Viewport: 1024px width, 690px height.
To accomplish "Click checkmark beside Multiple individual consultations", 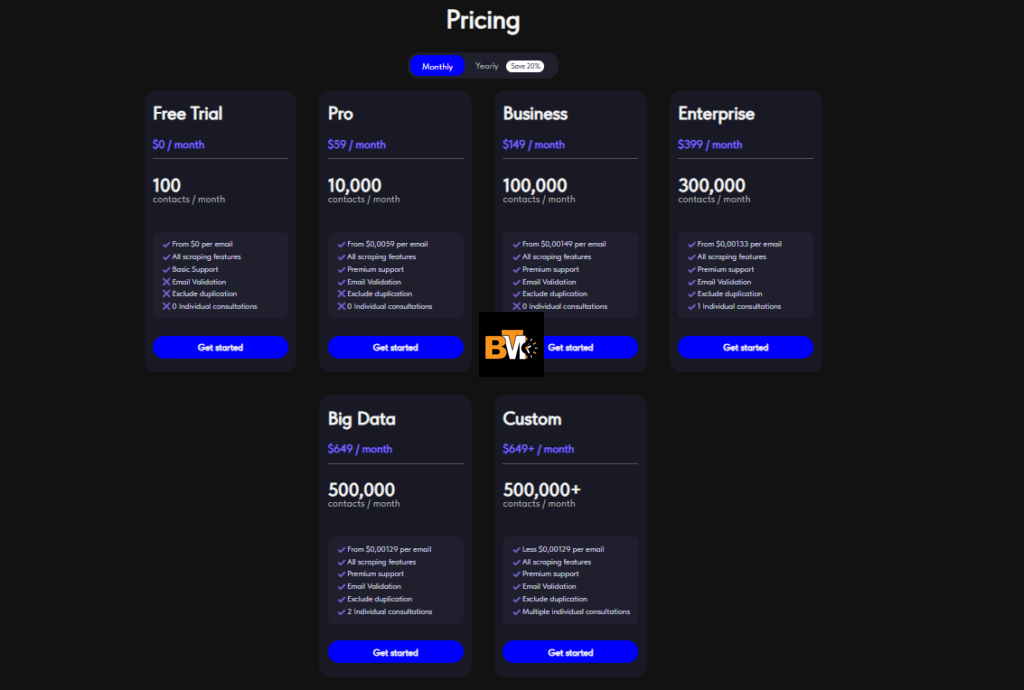I will [516, 612].
